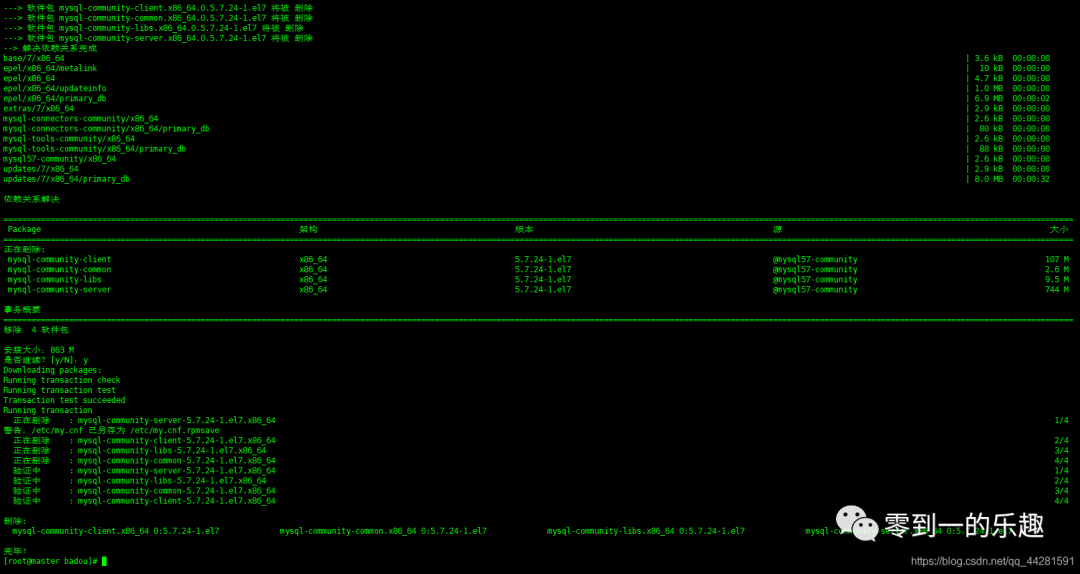The height and width of the screenshot is (574, 1080).
Task: Select mysql-community-client in the package table
Action: [x=59, y=260]
